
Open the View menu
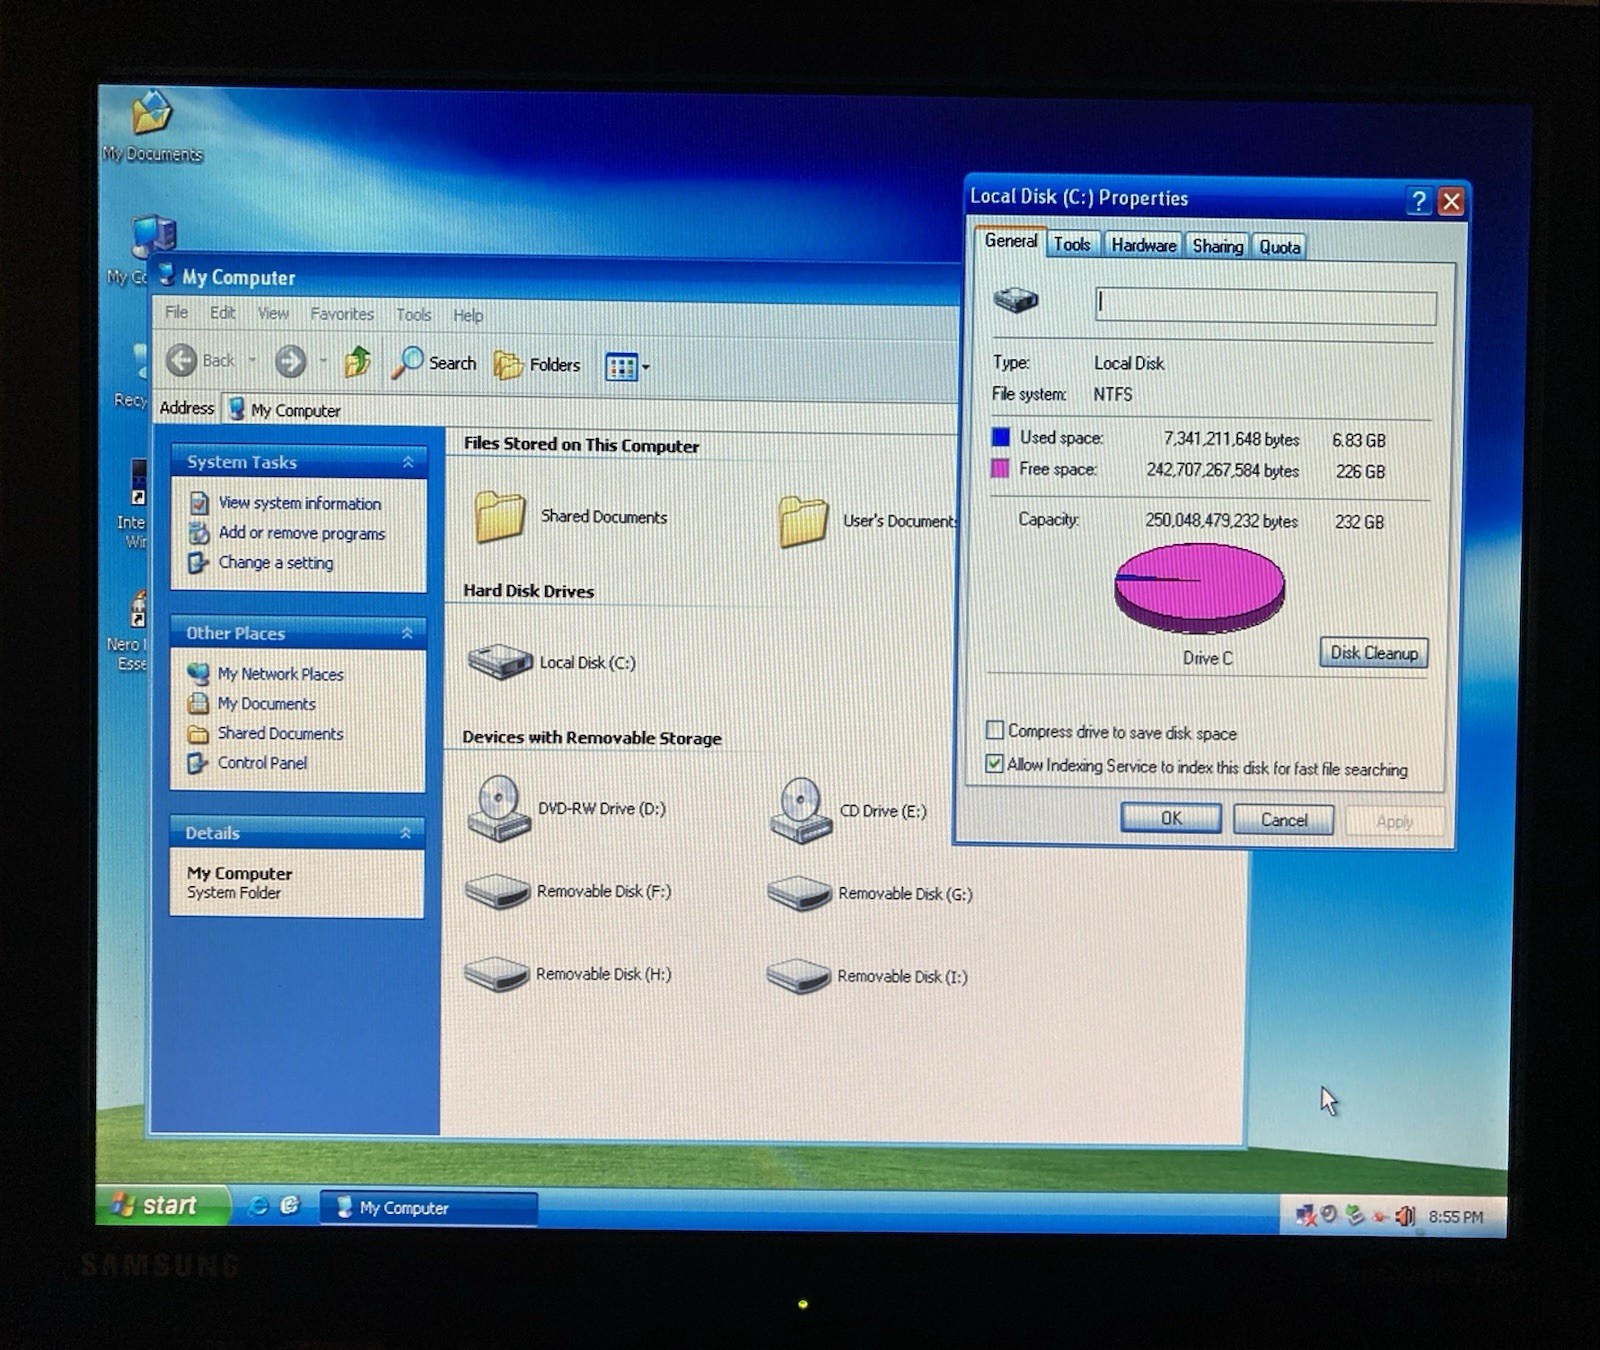(273, 313)
